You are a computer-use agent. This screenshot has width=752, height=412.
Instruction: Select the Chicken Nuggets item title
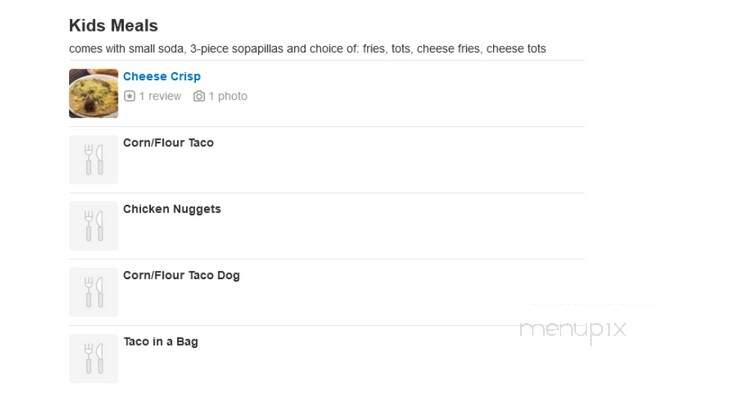tap(172, 209)
